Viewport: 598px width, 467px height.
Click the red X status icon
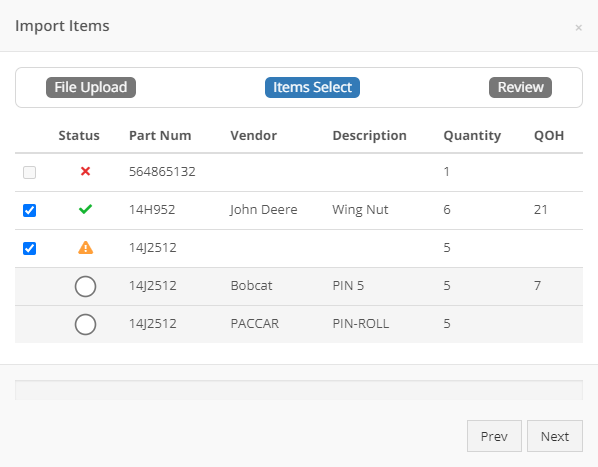[85, 172]
